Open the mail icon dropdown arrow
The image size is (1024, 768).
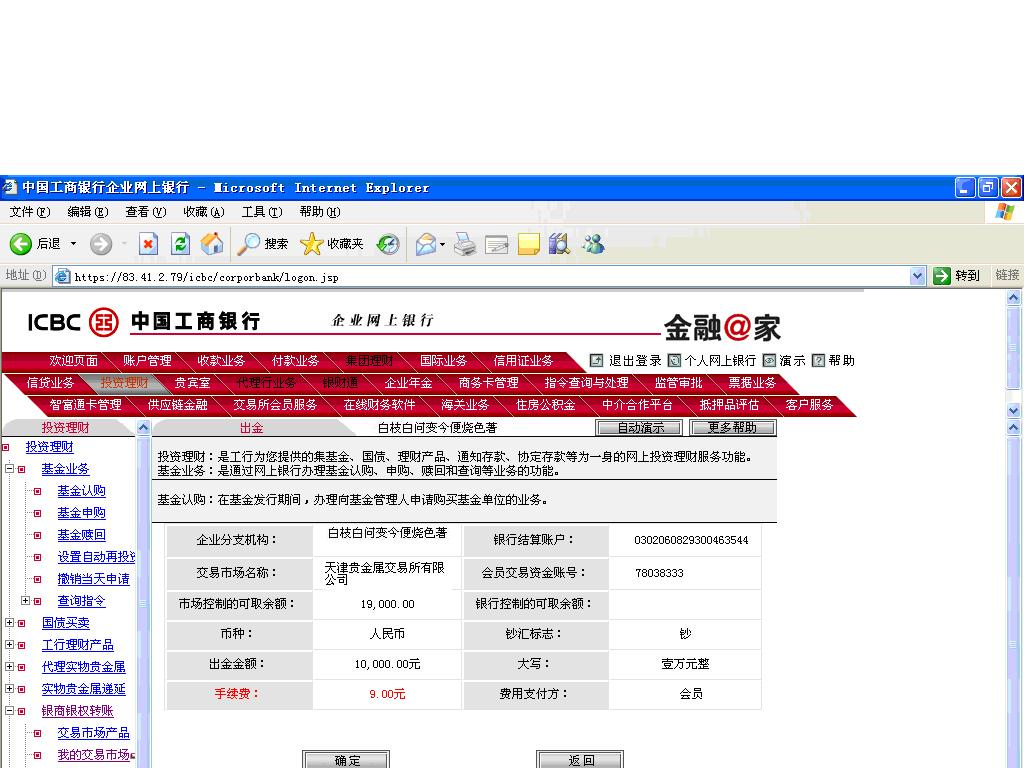click(x=442, y=245)
